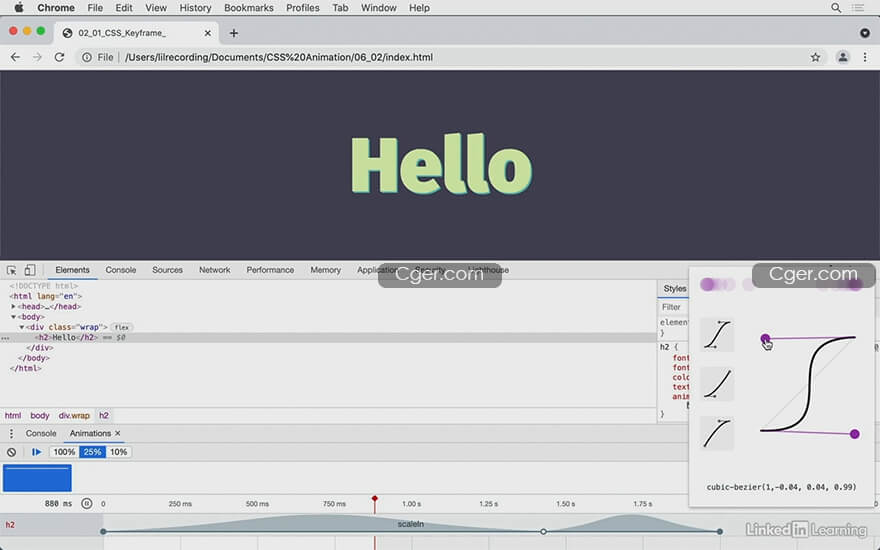880x550 pixels.
Task: Set animation playback speed to 100%
Action: [x=64, y=452]
